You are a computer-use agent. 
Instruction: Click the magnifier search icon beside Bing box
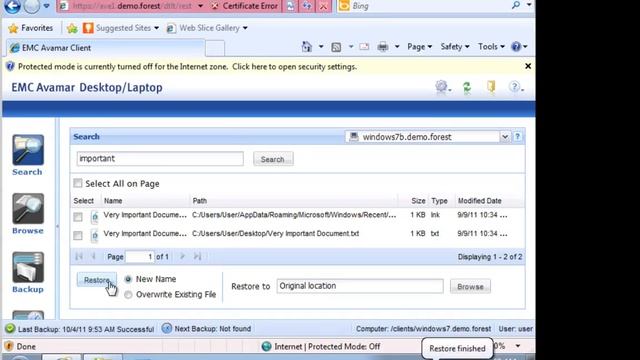[x=516, y=5]
